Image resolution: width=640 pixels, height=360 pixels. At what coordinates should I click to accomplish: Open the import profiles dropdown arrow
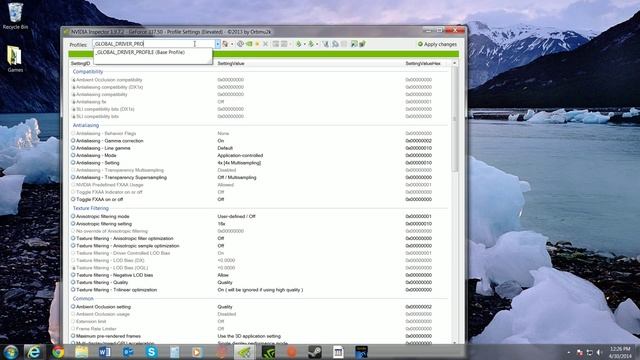(317, 44)
